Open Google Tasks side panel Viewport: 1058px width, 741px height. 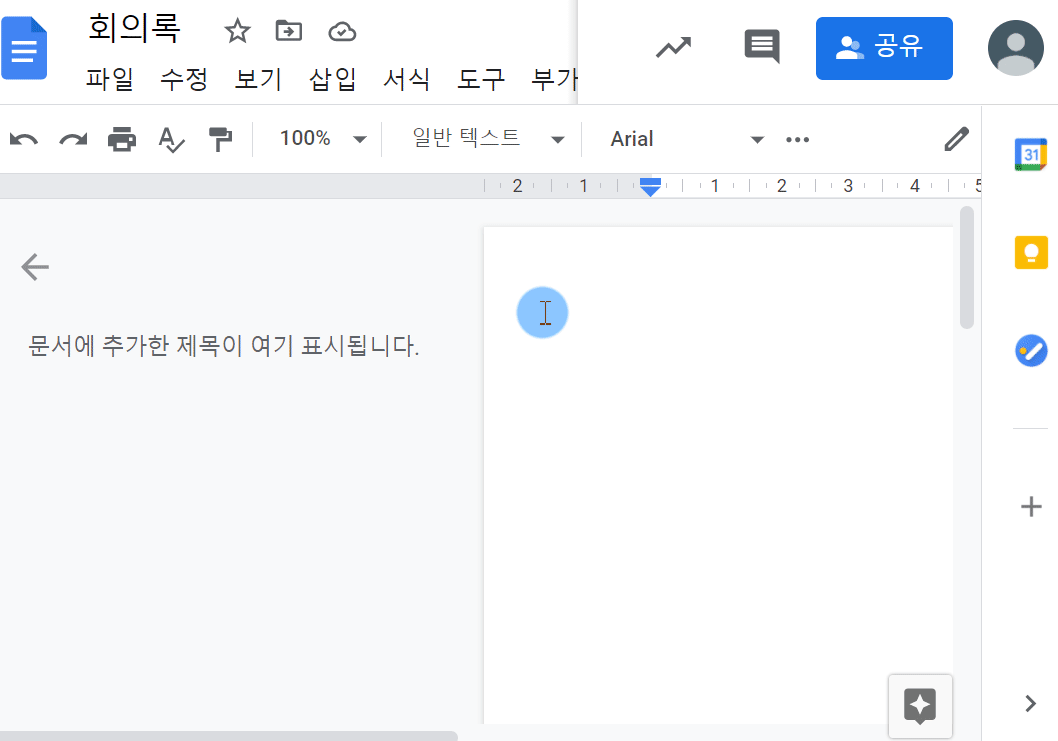pos(1031,351)
